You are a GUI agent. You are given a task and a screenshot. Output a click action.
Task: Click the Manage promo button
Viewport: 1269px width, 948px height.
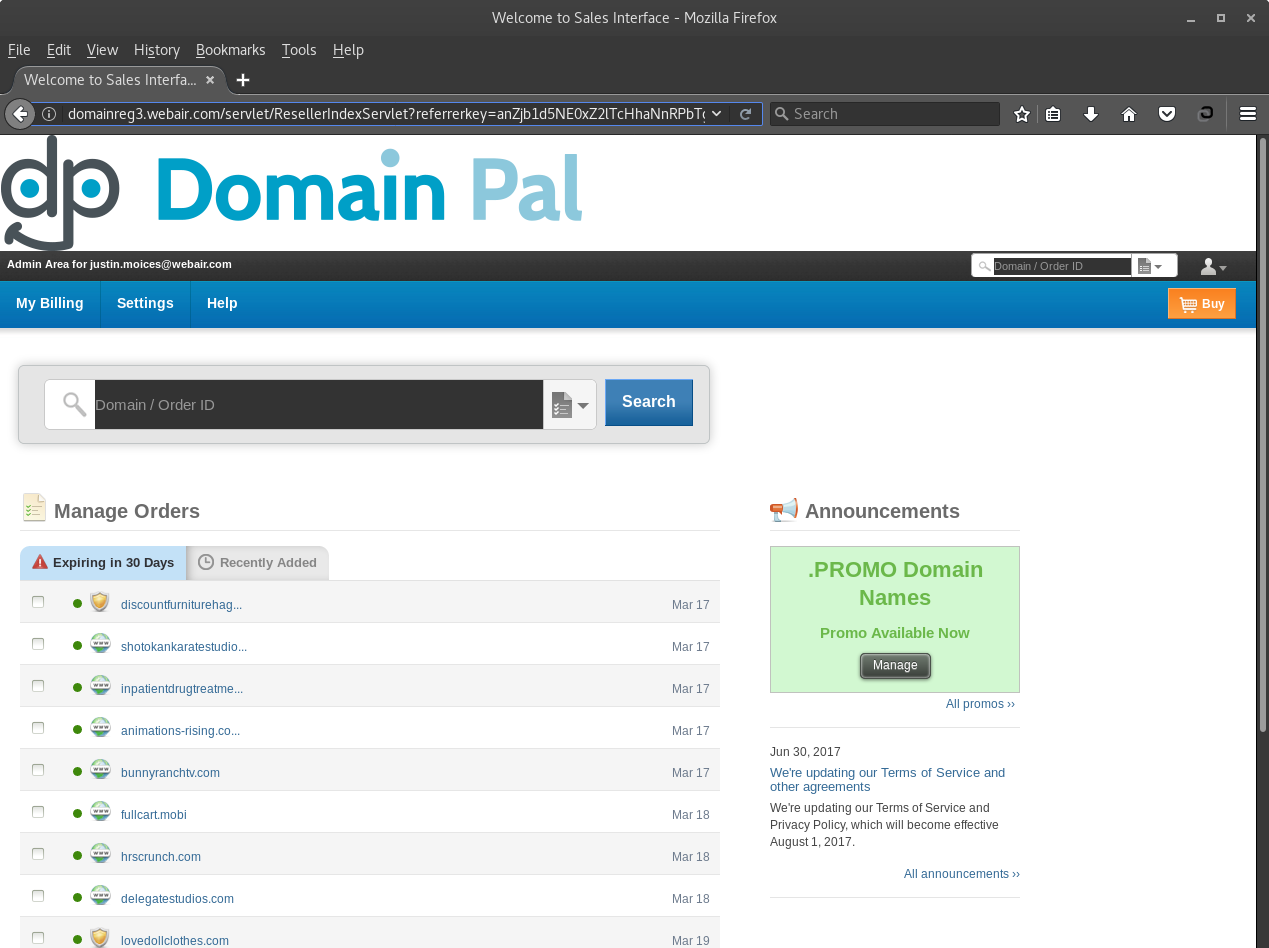point(895,665)
